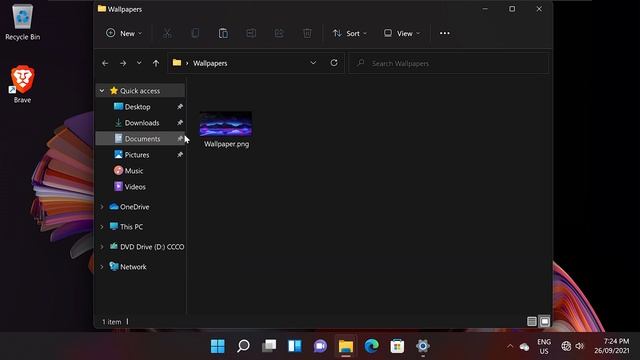This screenshot has width=640, height=360.
Task: Click Wallpapers in the address bar
Action: click(210, 63)
